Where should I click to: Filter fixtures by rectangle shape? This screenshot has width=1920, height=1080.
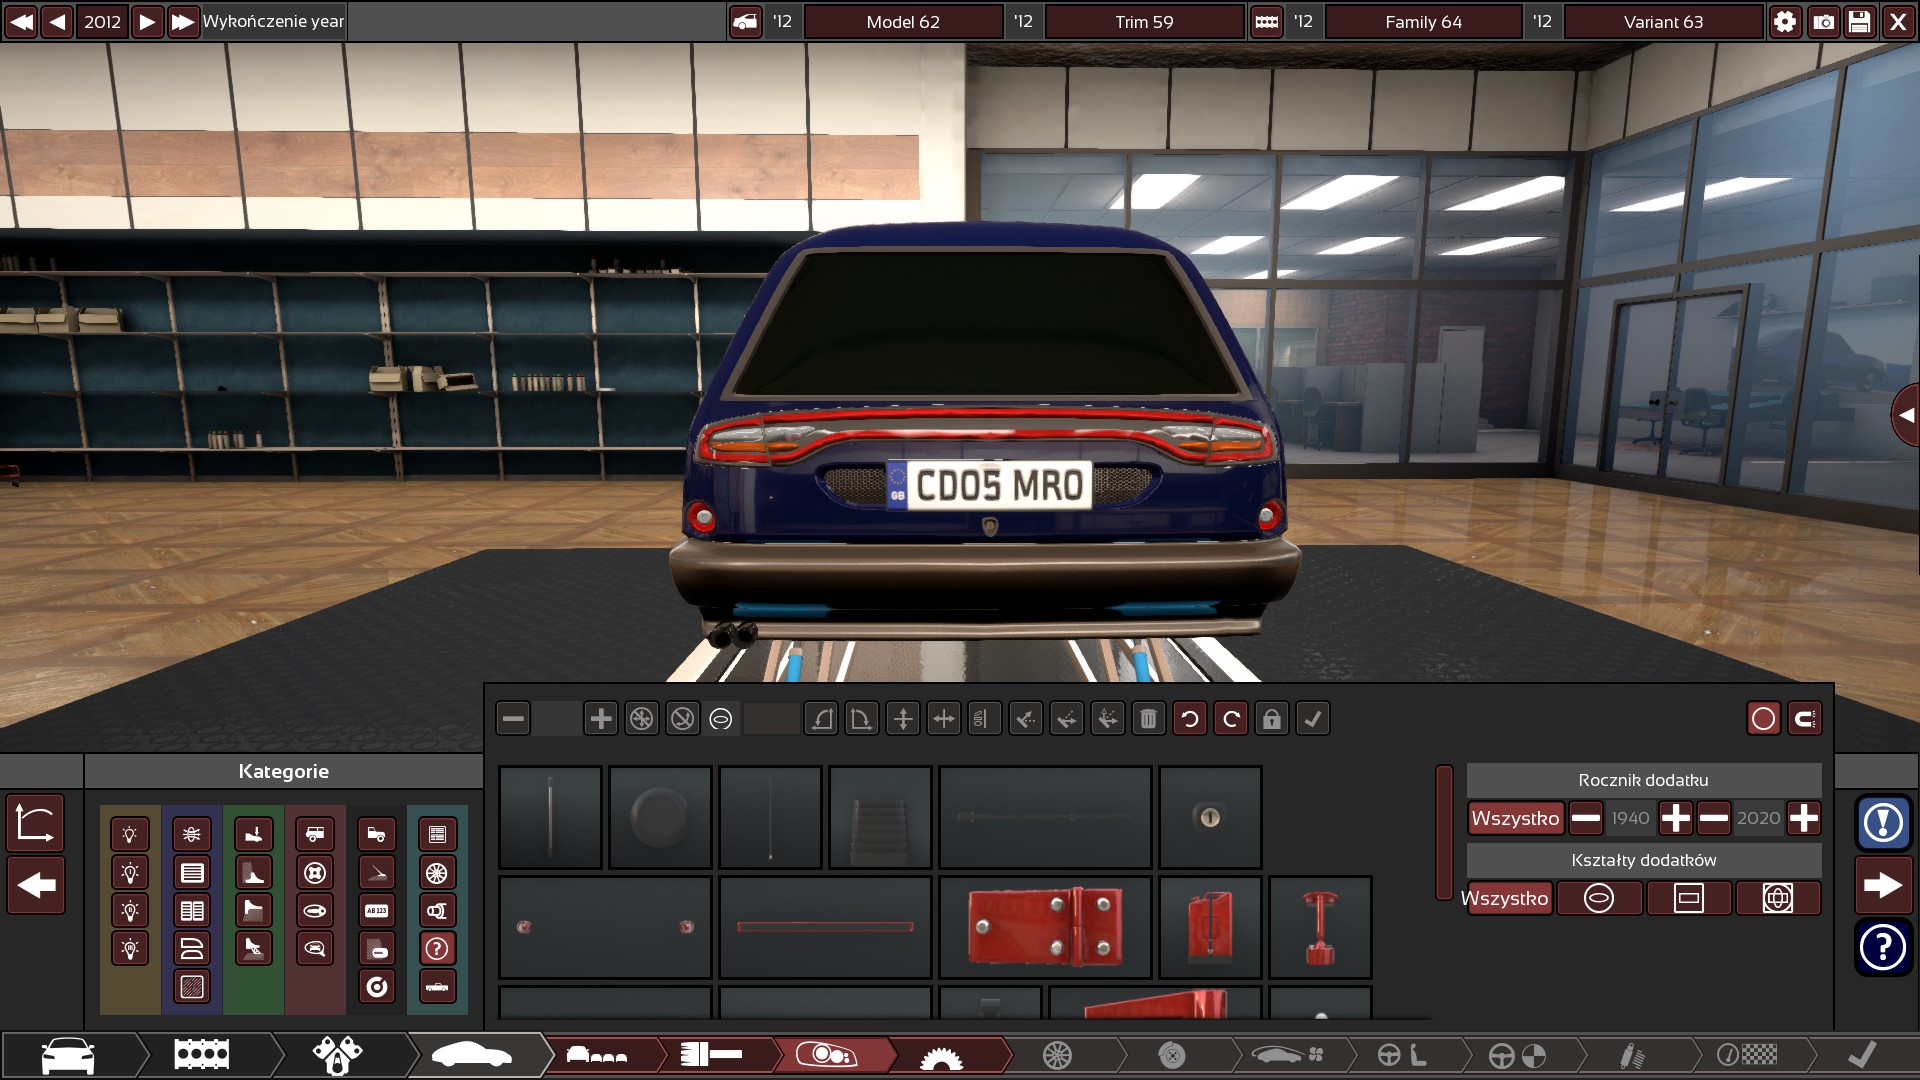[x=1688, y=898]
